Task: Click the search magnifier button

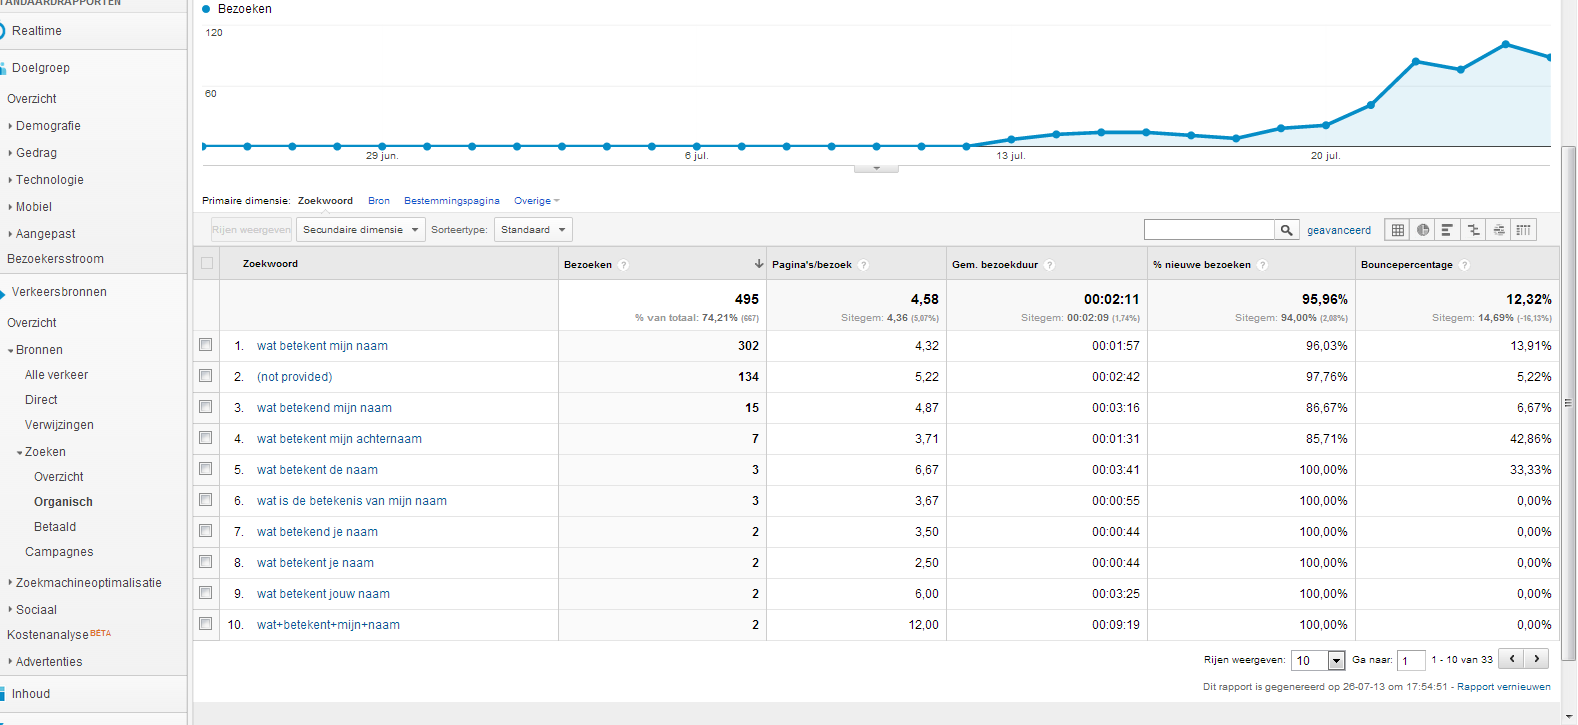Action: pyautogui.click(x=1287, y=230)
